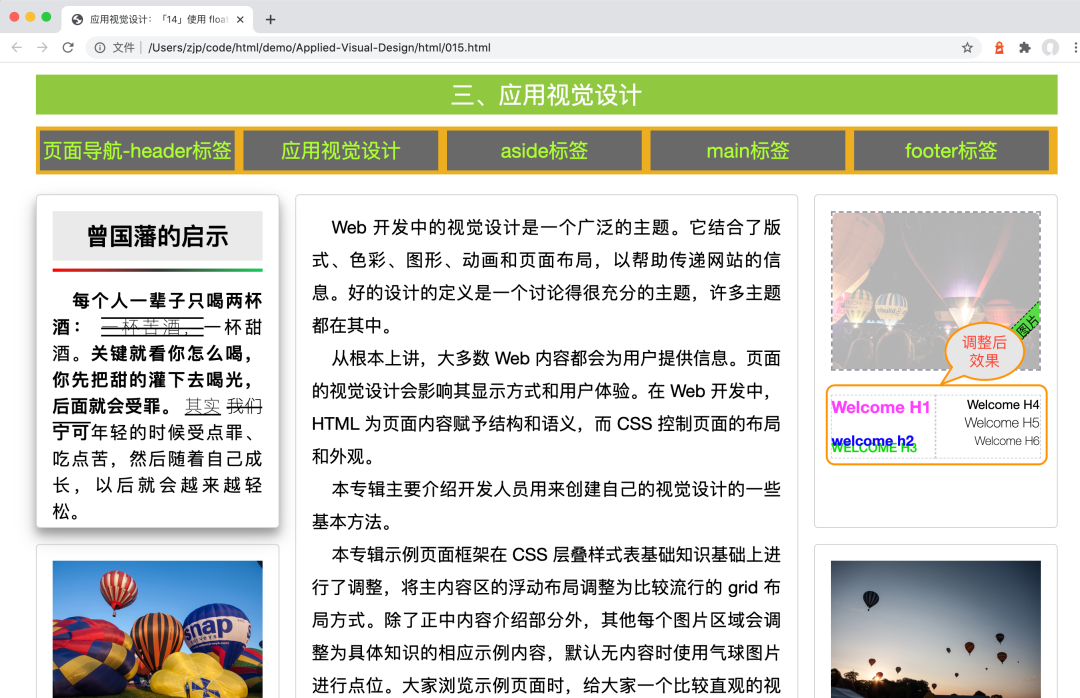The width and height of the screenshot is (1080, 698).
Task: Click the faded night balloon image
Action: (x=935, y=291)
